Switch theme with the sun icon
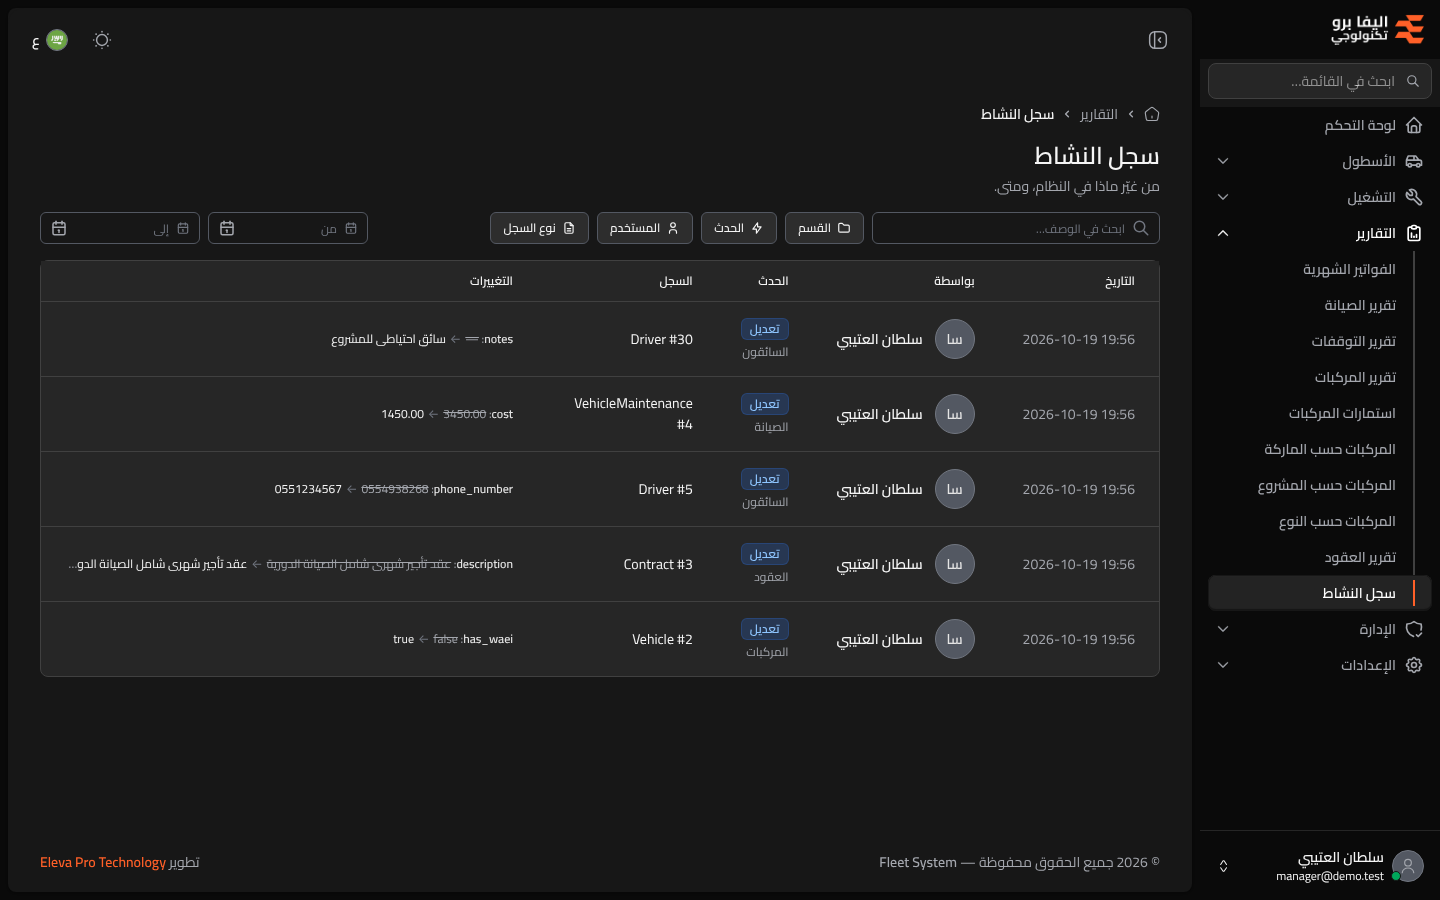1440x900 pixels. pos(102,40)
